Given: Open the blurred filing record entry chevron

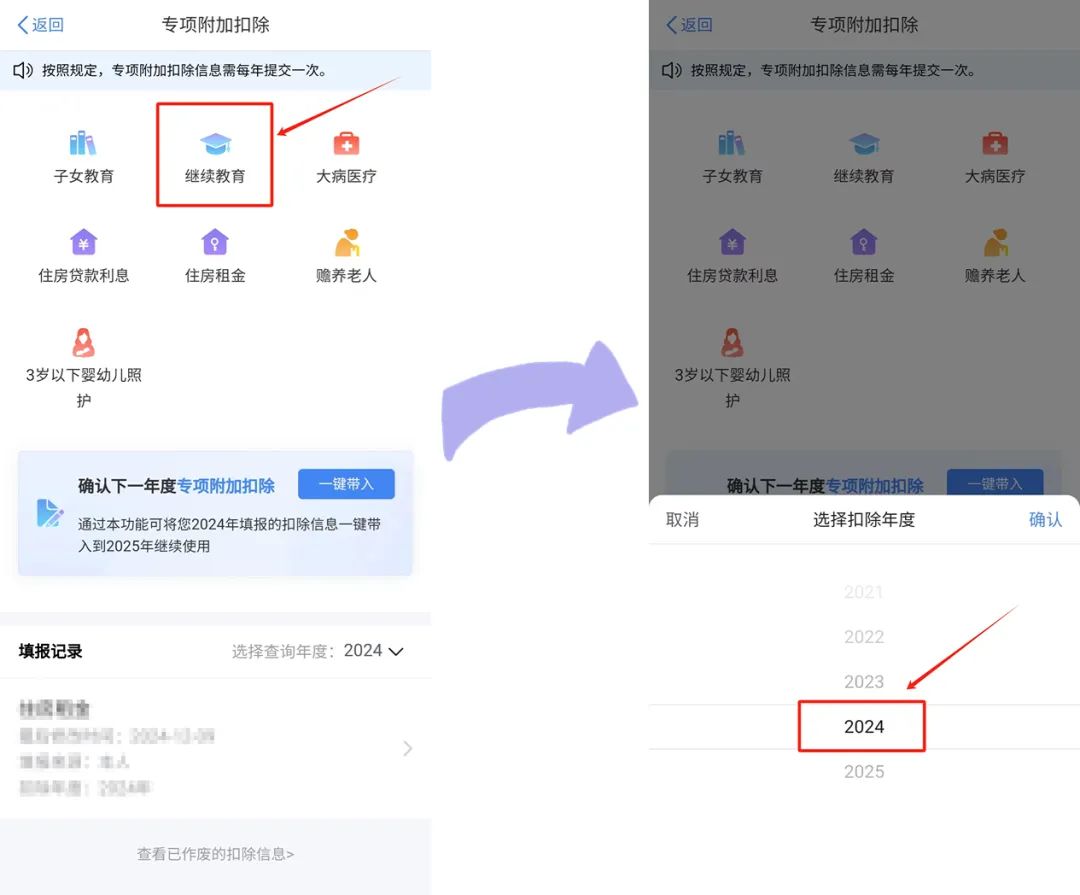Looking at the screenshot, I should click(x=407, y=748).
